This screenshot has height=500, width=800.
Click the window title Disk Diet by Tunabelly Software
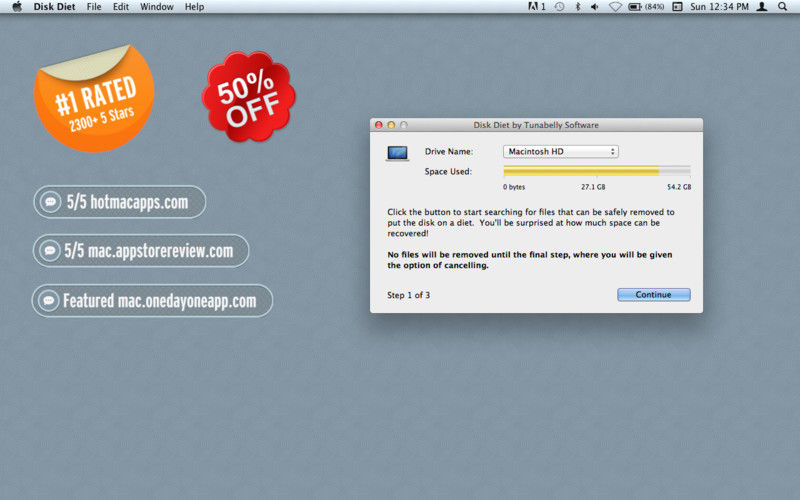(536, 125)
